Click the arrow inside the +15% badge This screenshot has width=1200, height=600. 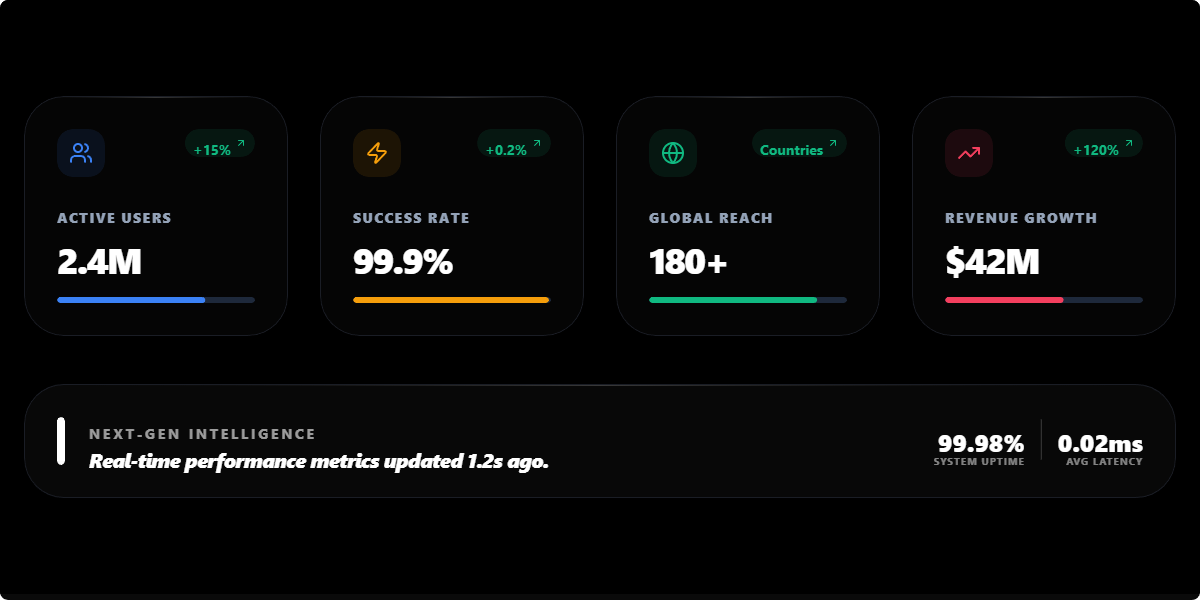point(240,141)
